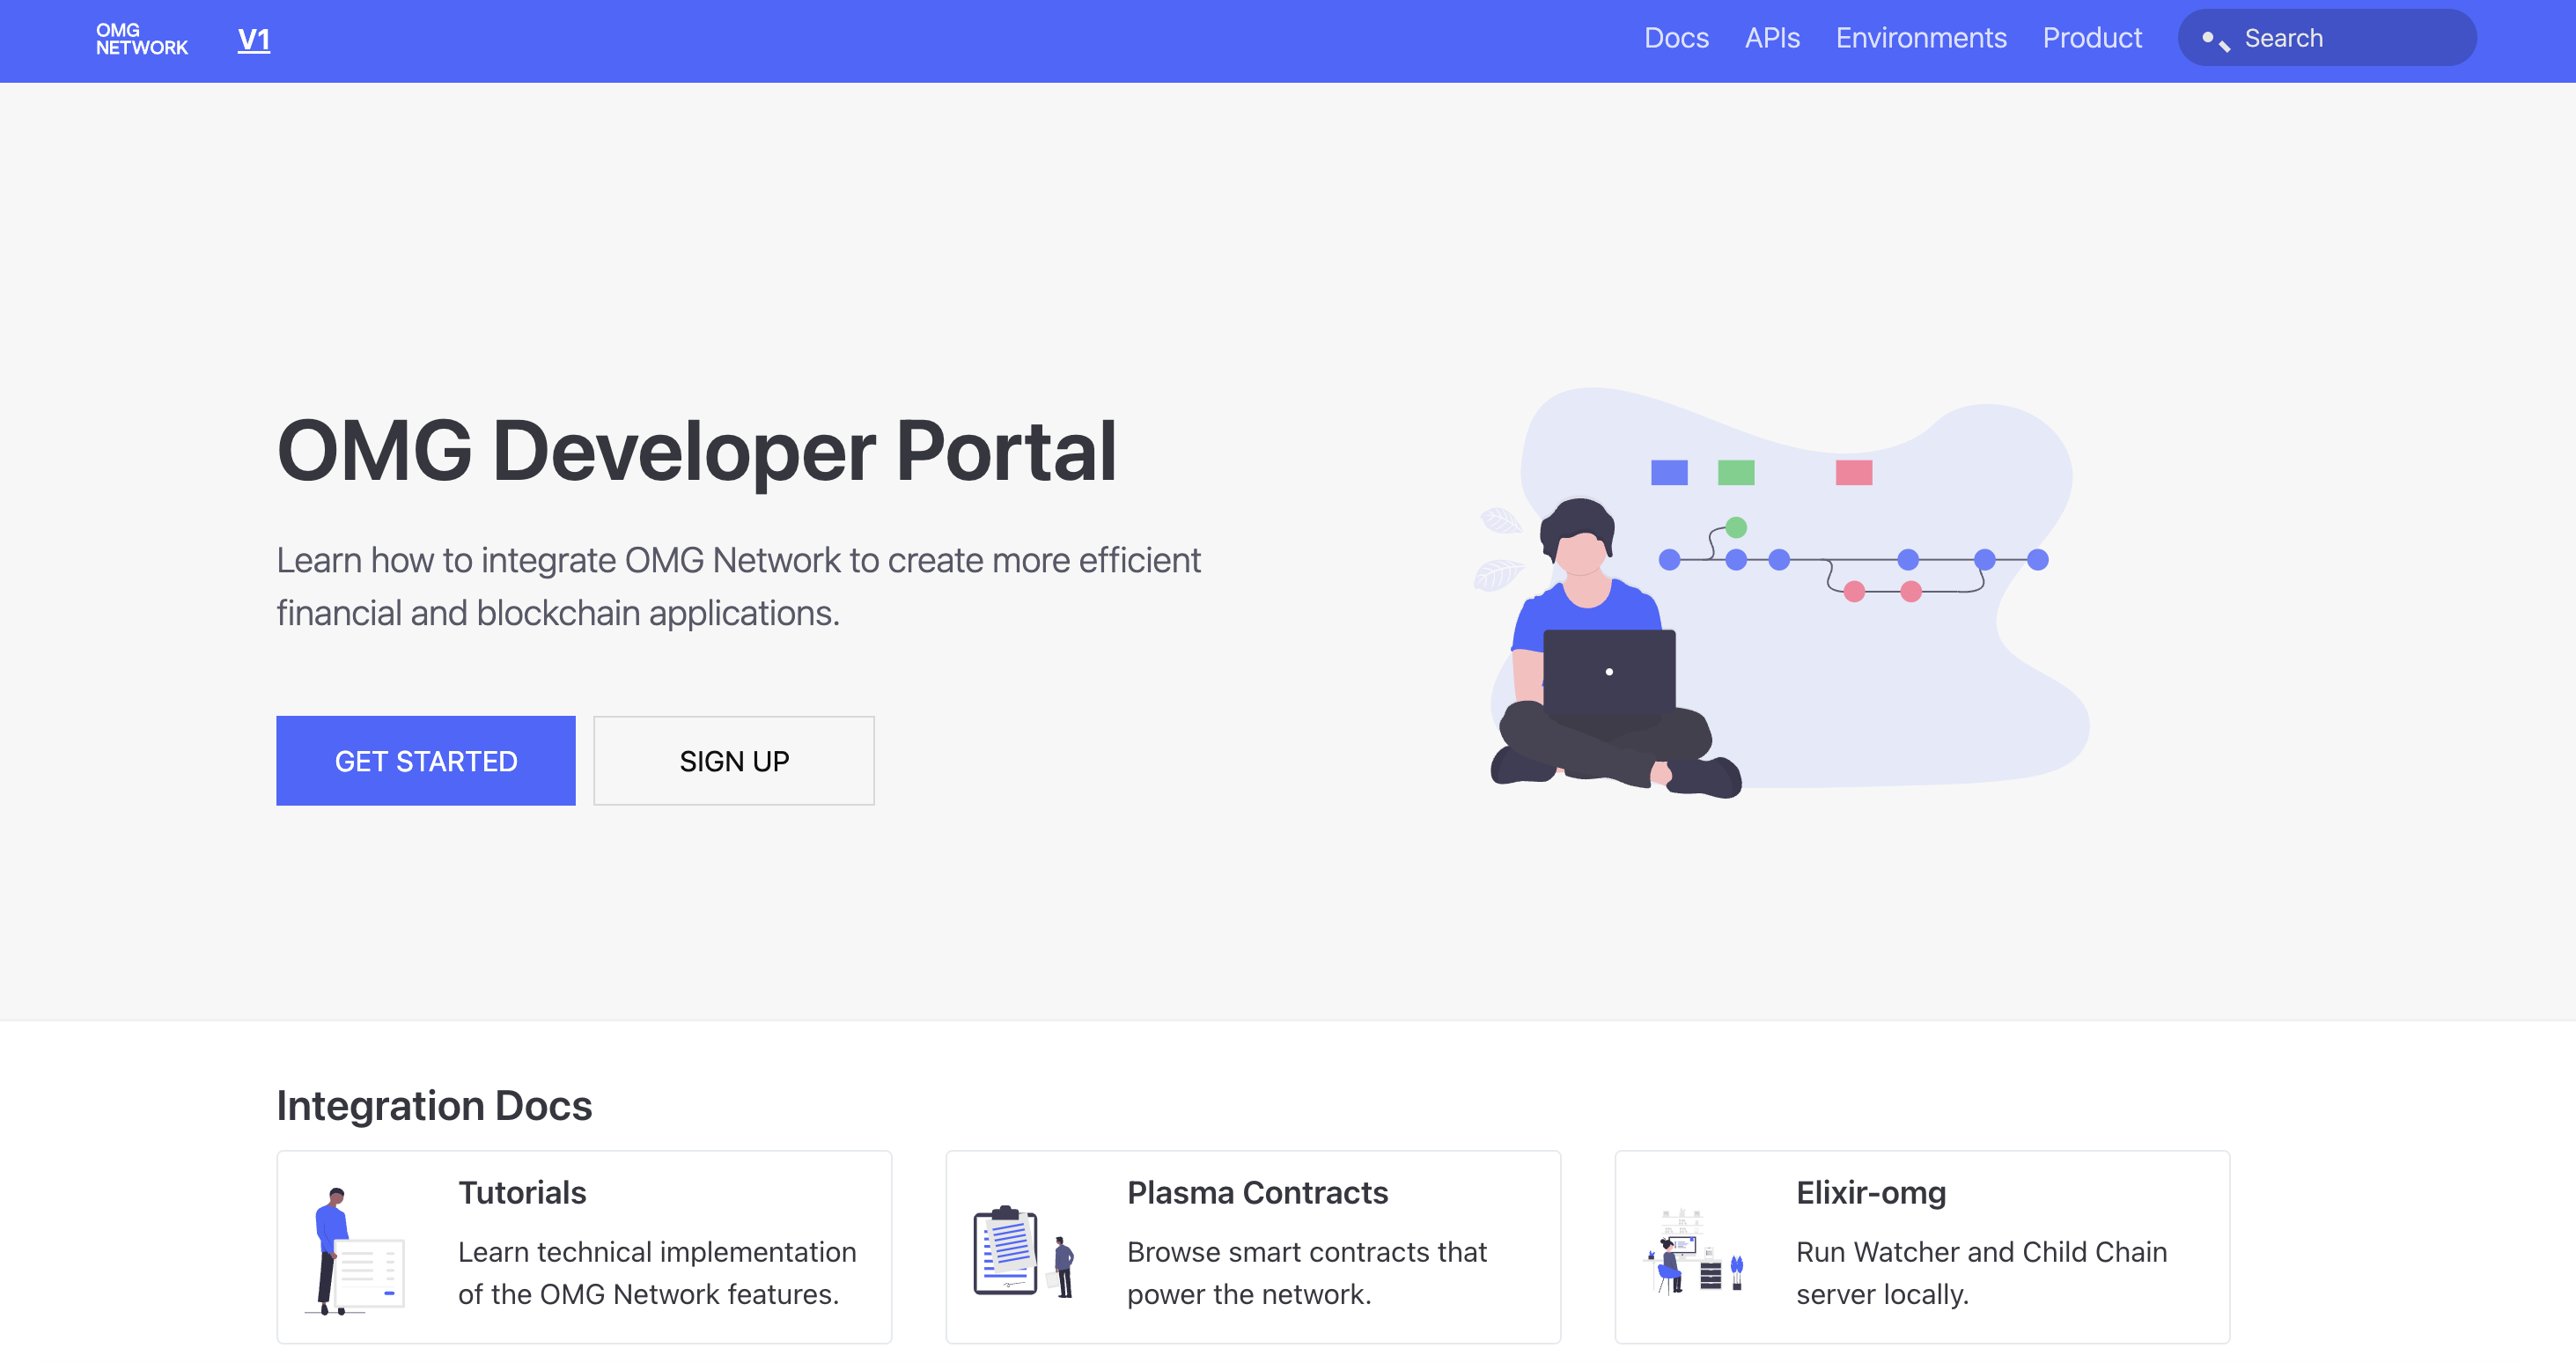Click the Plasma Contracts clipboard illustration
Screen dimensions: 2576x1363
pos(1023,1251)
